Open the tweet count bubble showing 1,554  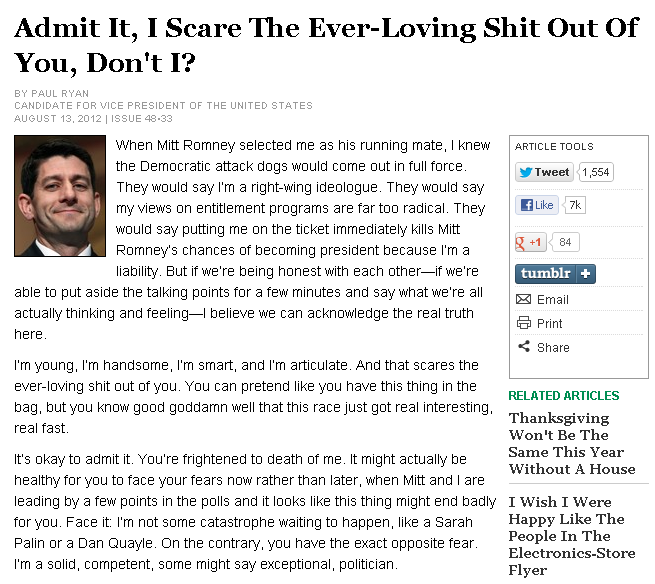point(595,172)
